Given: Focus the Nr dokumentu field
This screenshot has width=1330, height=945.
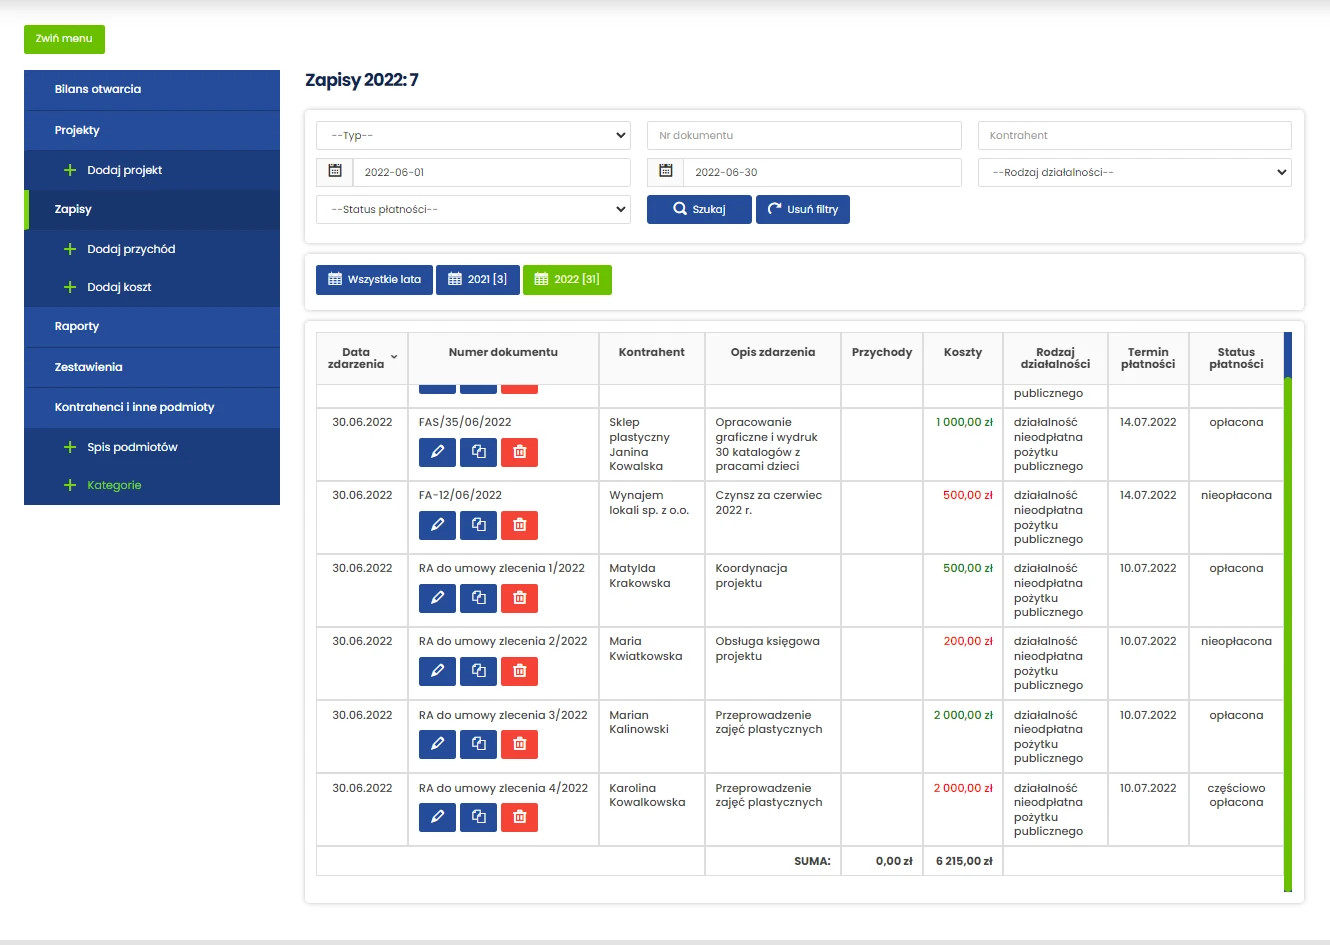Looking at the screenshot, I should click(804, 135).
